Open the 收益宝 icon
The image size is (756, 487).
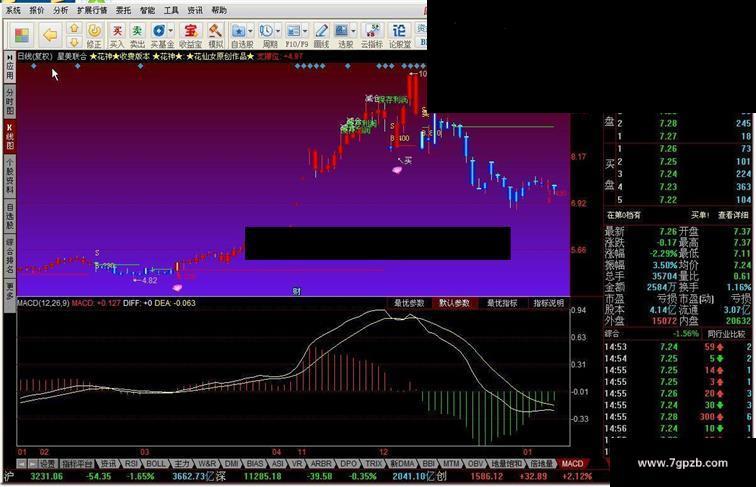click(x=190, y=31)
